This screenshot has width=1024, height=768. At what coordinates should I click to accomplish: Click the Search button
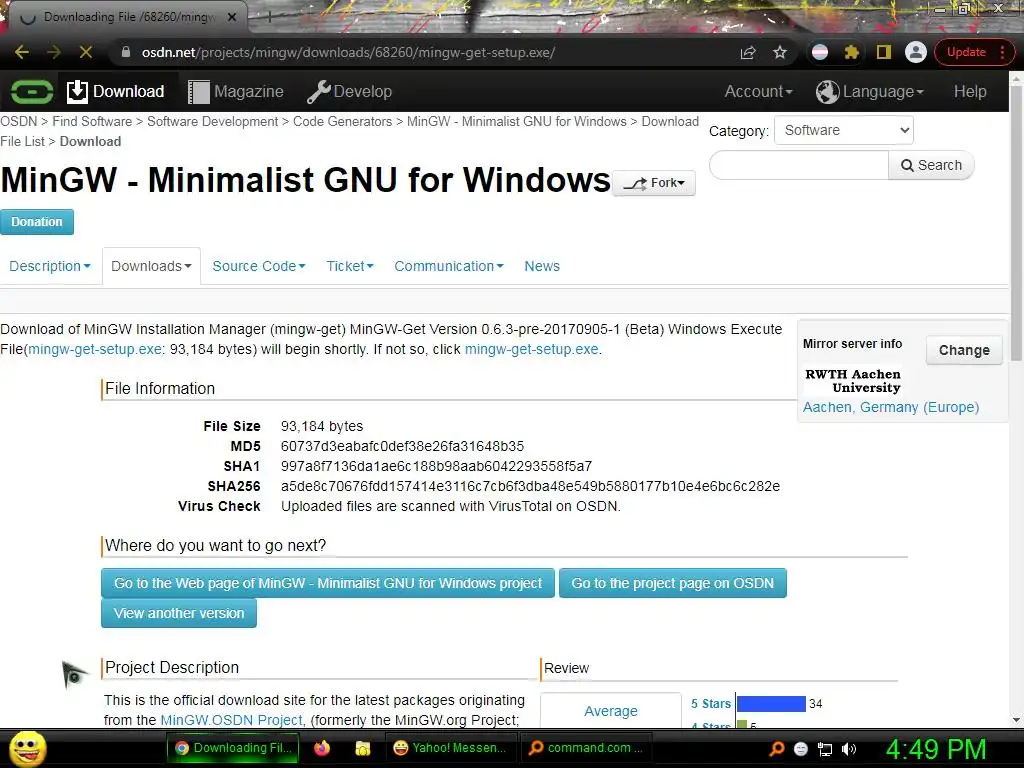[x=931, y=165]
